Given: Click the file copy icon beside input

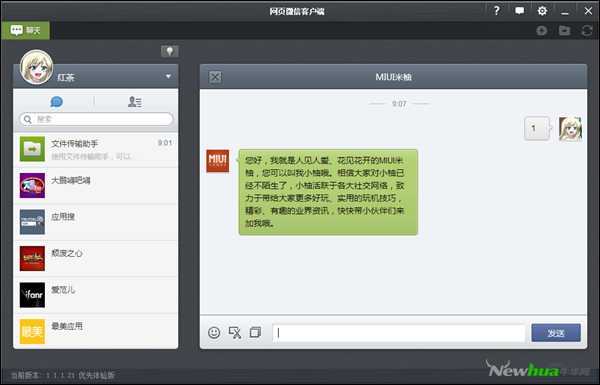Looking at the screenshot, I should coord(255,332).
